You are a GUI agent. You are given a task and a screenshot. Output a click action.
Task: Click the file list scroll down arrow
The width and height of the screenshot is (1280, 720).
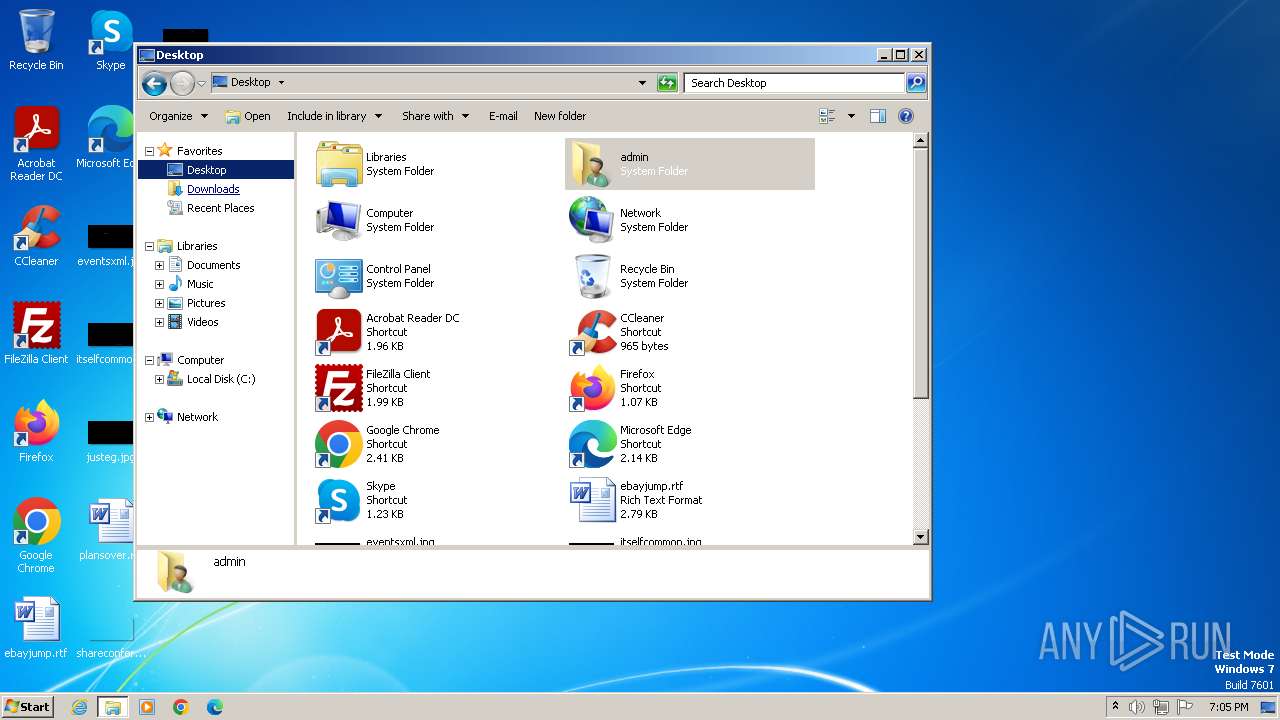(921, 537)
